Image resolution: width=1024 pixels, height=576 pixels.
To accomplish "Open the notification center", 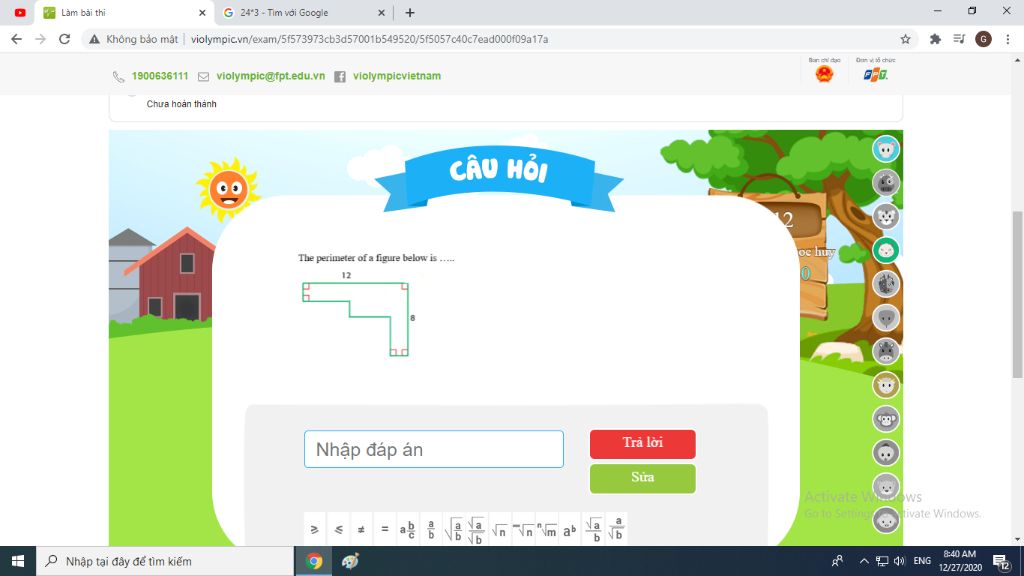I will point(1001,561).
